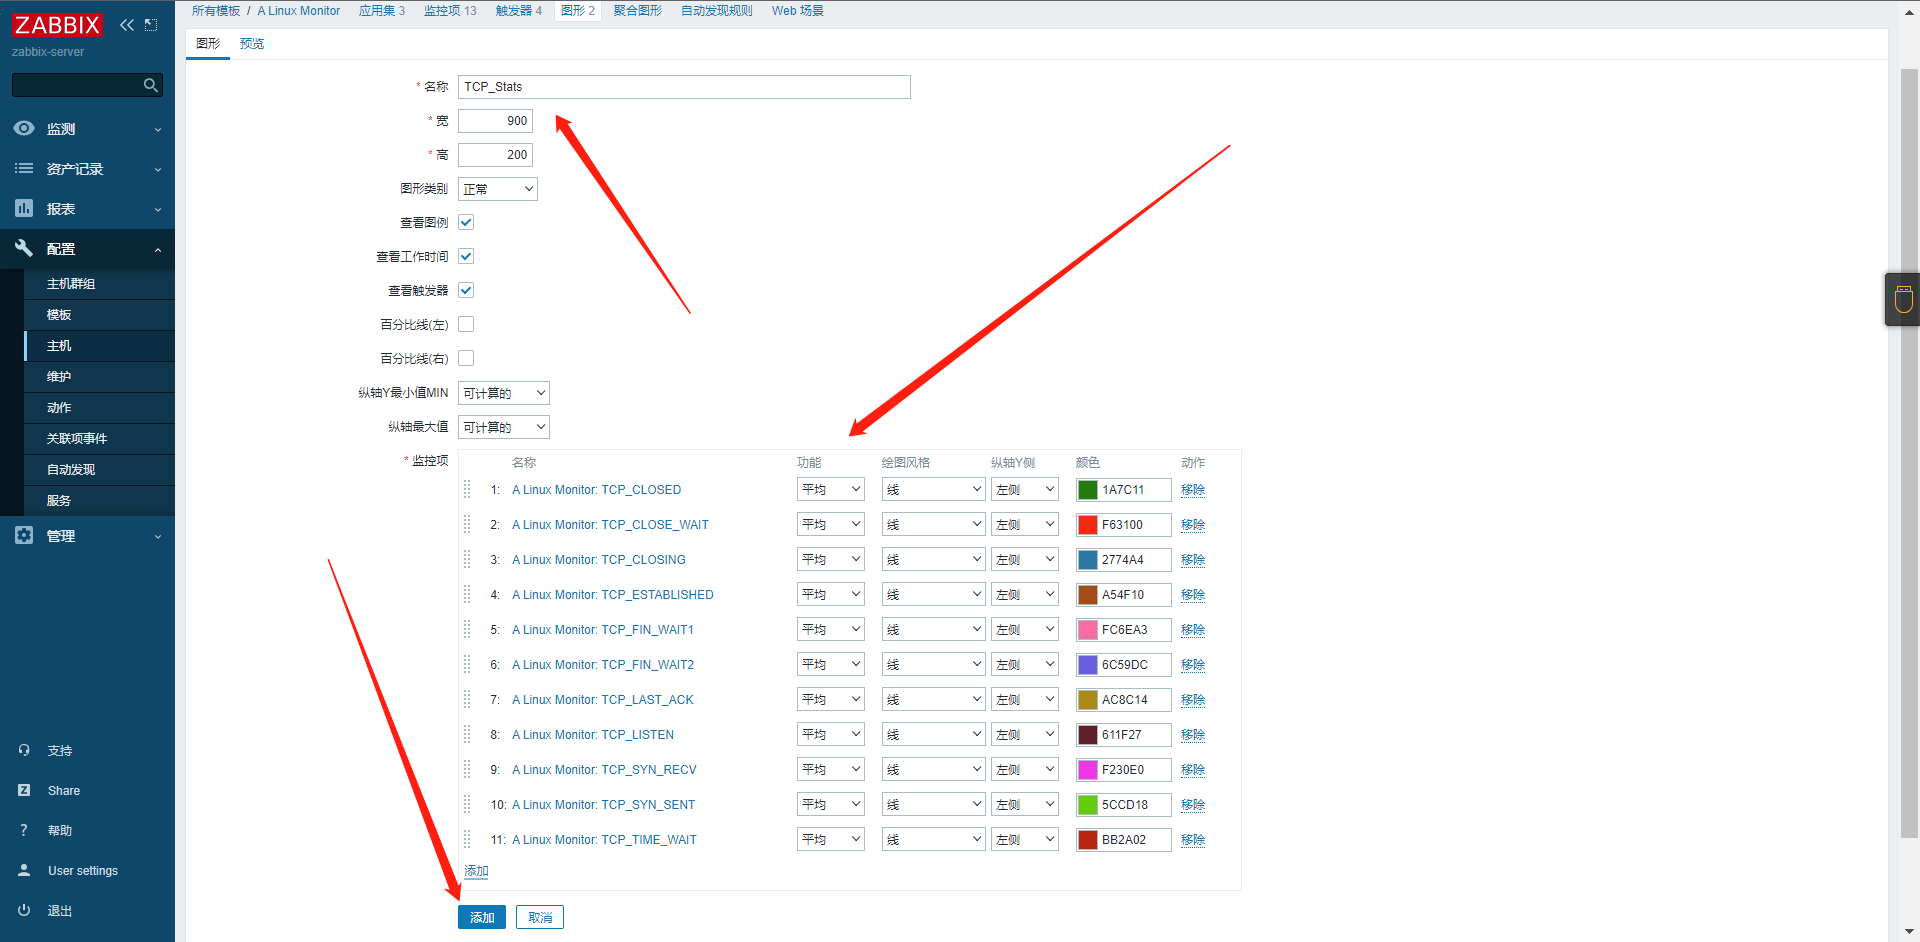Select the 图形 form tab
The image size is (1920, 942).
(208, 44)
